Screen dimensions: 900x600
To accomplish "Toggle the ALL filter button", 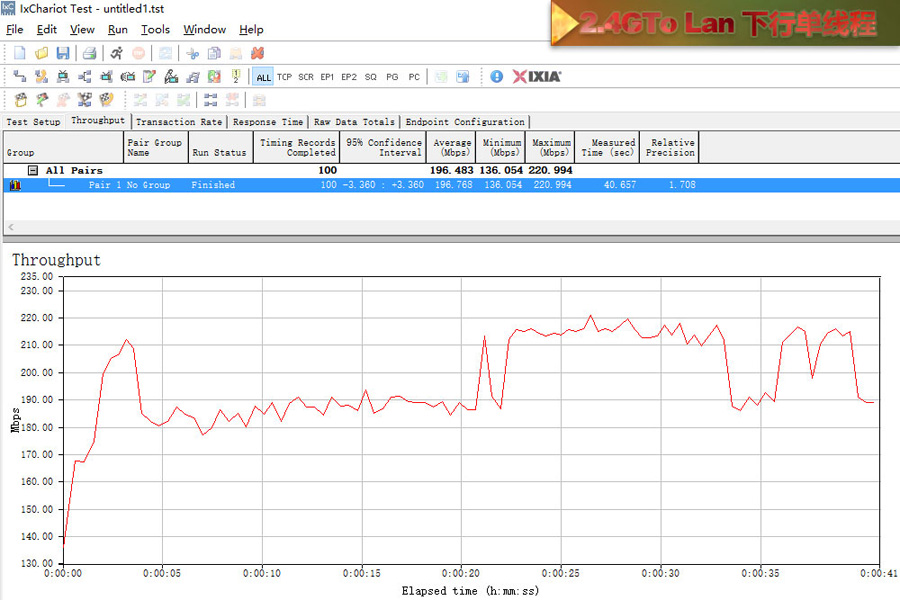I will pos(263,77).
